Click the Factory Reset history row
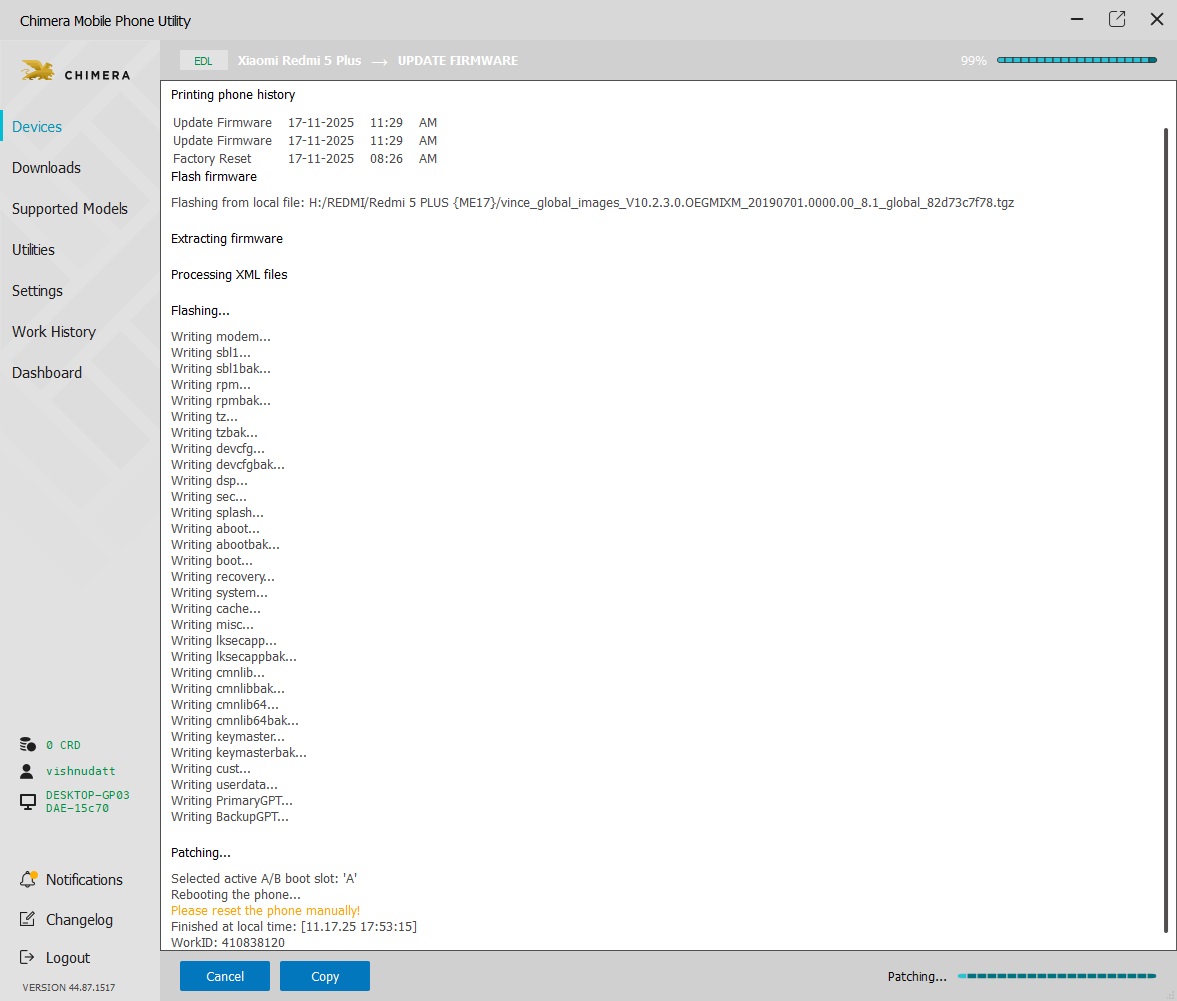Viewport: 1177px width, 1001px height. click(x=305, y=159)
